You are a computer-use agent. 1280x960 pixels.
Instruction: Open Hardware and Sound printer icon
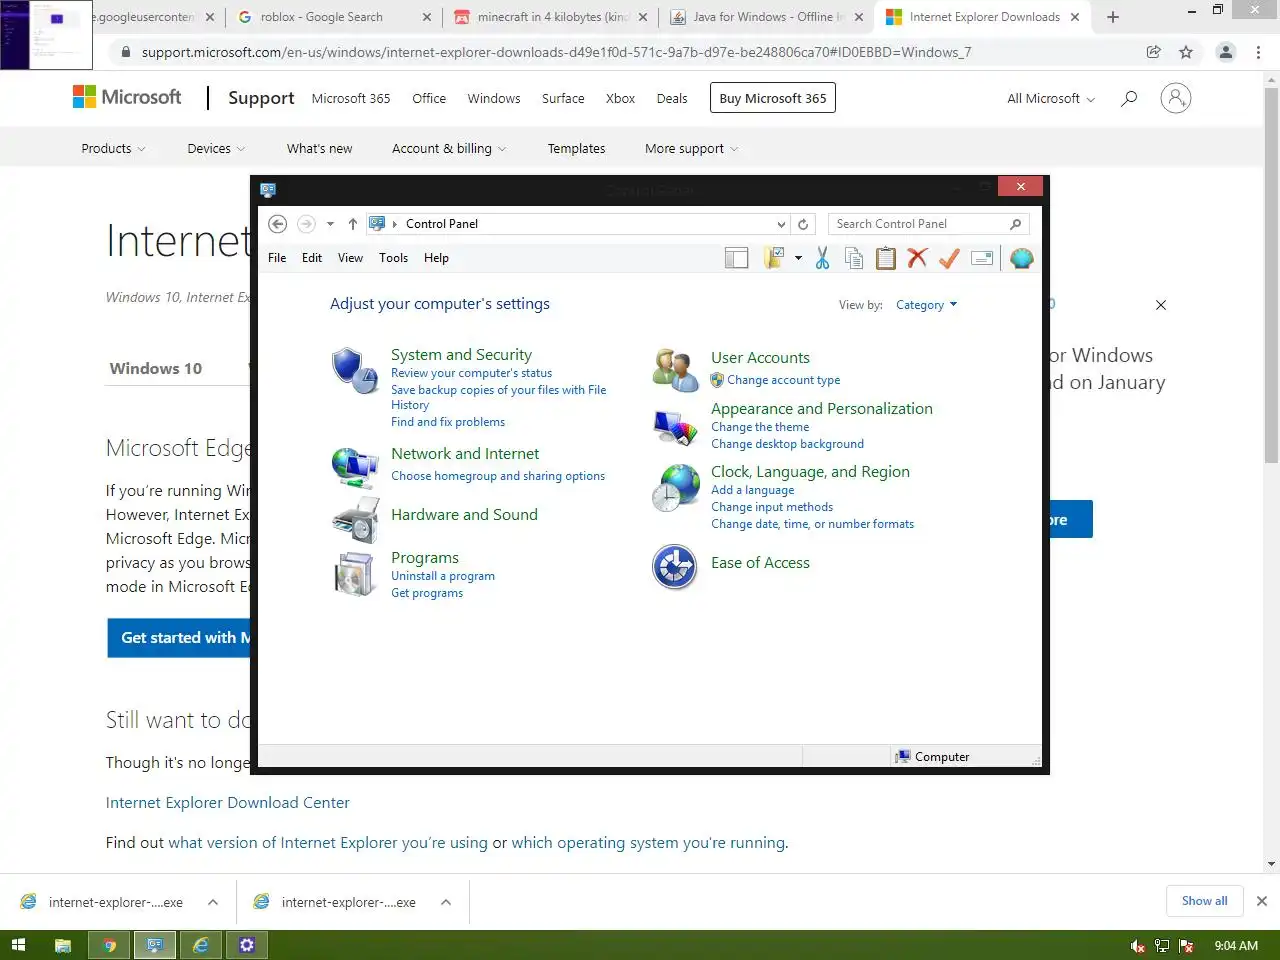[x=356, y=519]
